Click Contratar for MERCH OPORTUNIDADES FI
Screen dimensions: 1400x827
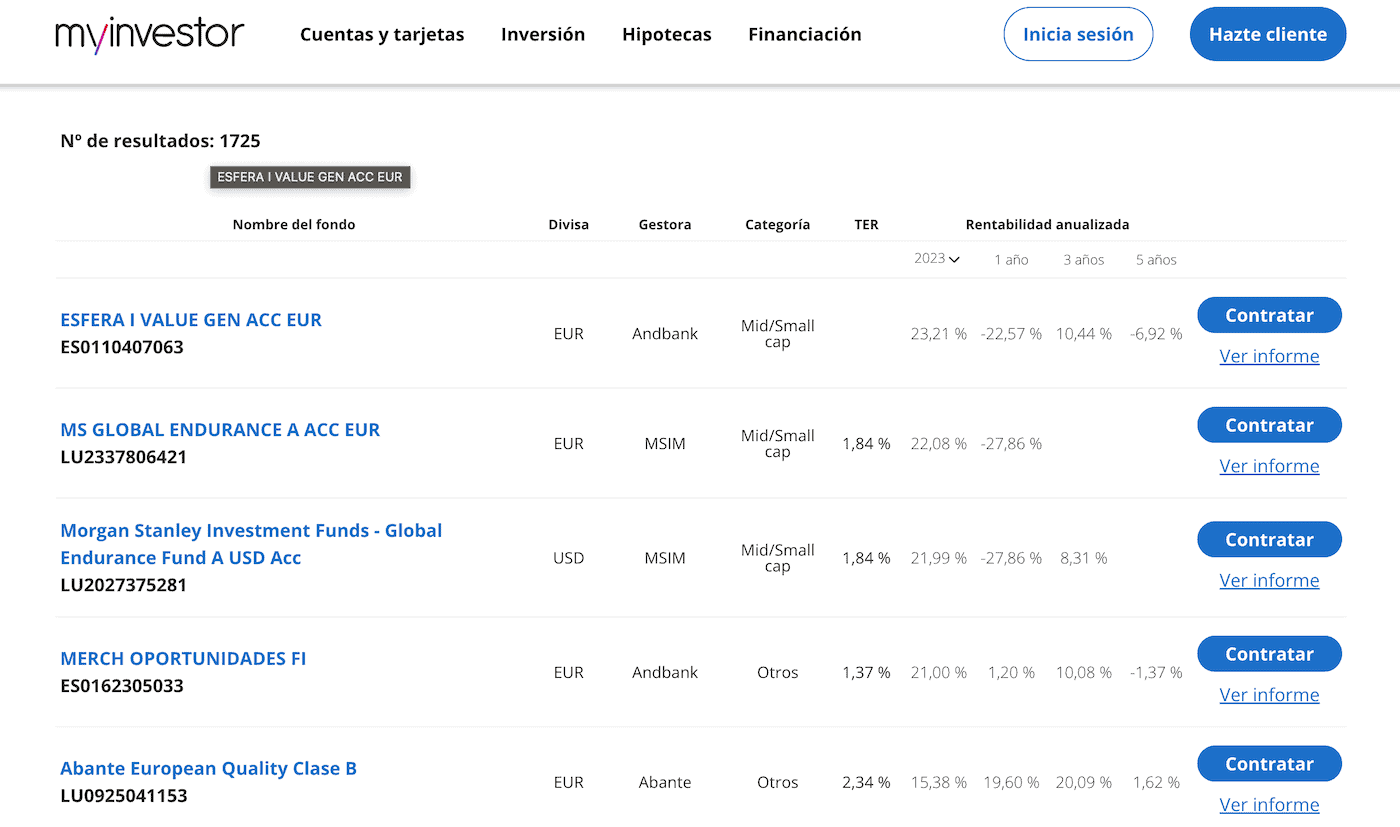pyautogui.click(x=1269, y=654)
